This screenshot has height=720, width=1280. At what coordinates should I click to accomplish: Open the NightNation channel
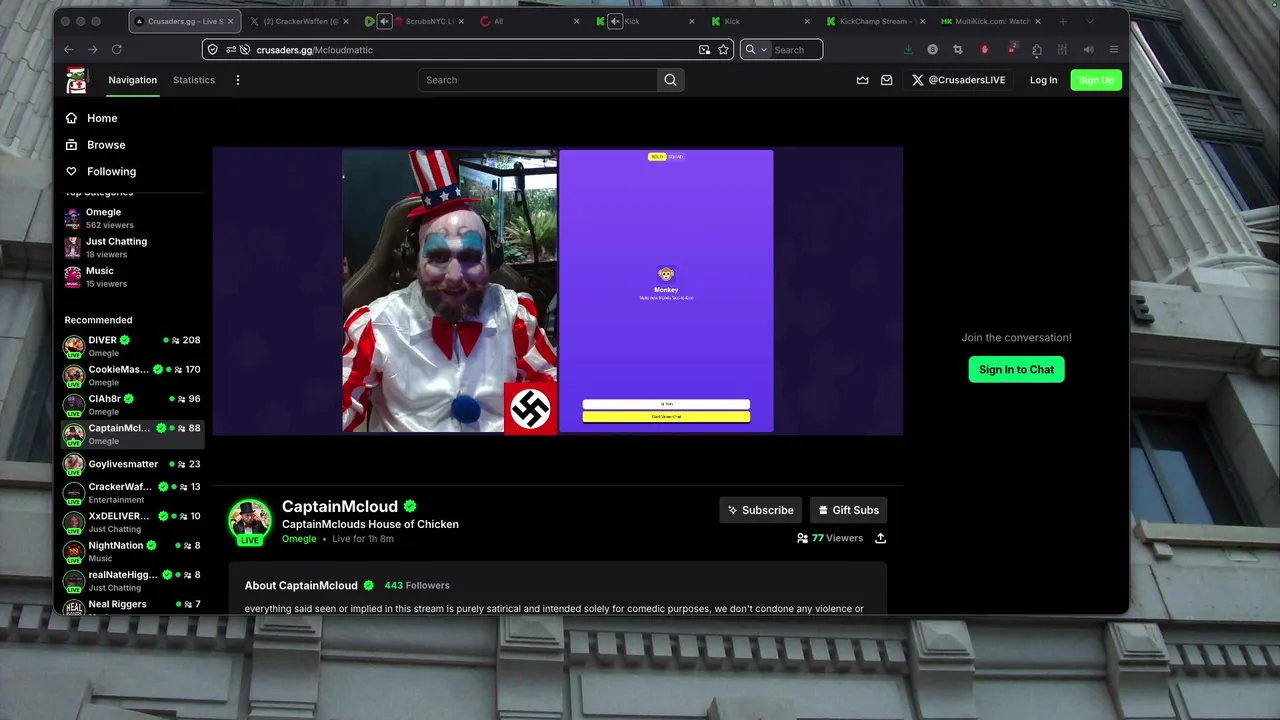(x=132, y=551)
